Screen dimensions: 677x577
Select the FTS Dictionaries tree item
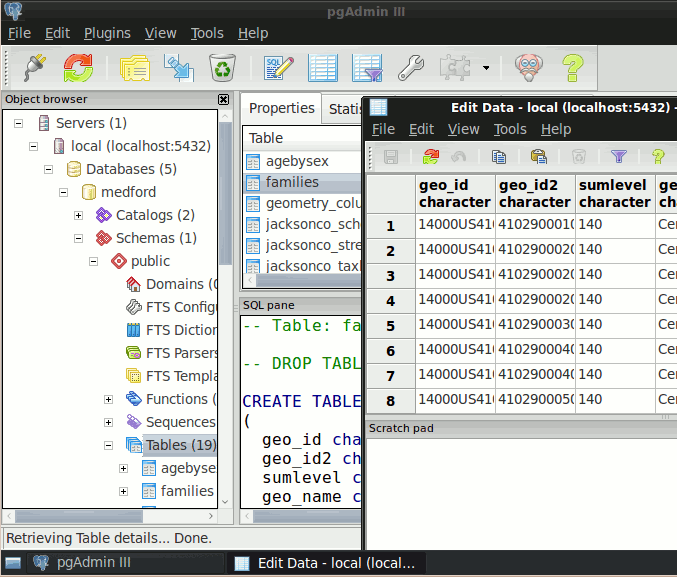click(181, 330)
